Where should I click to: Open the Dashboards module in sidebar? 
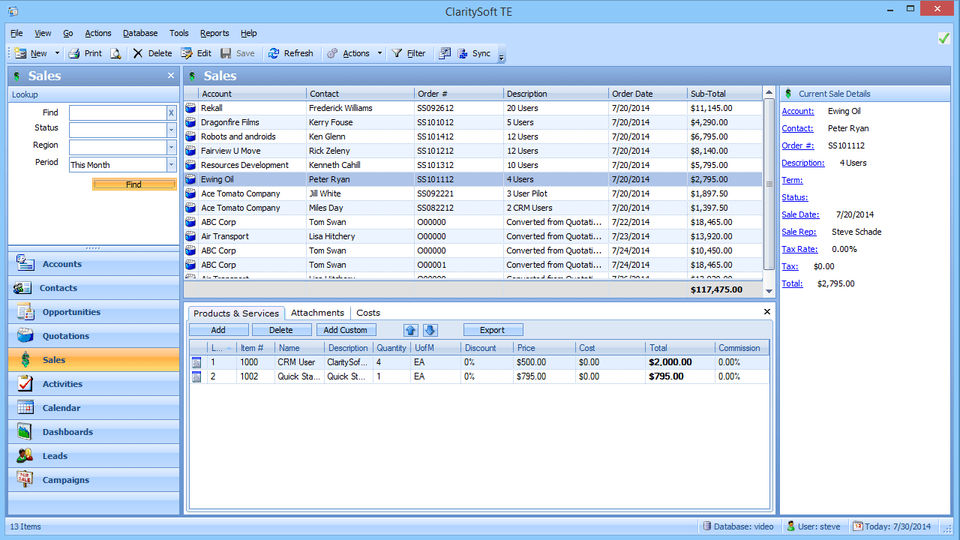click(x=67, y=432)
